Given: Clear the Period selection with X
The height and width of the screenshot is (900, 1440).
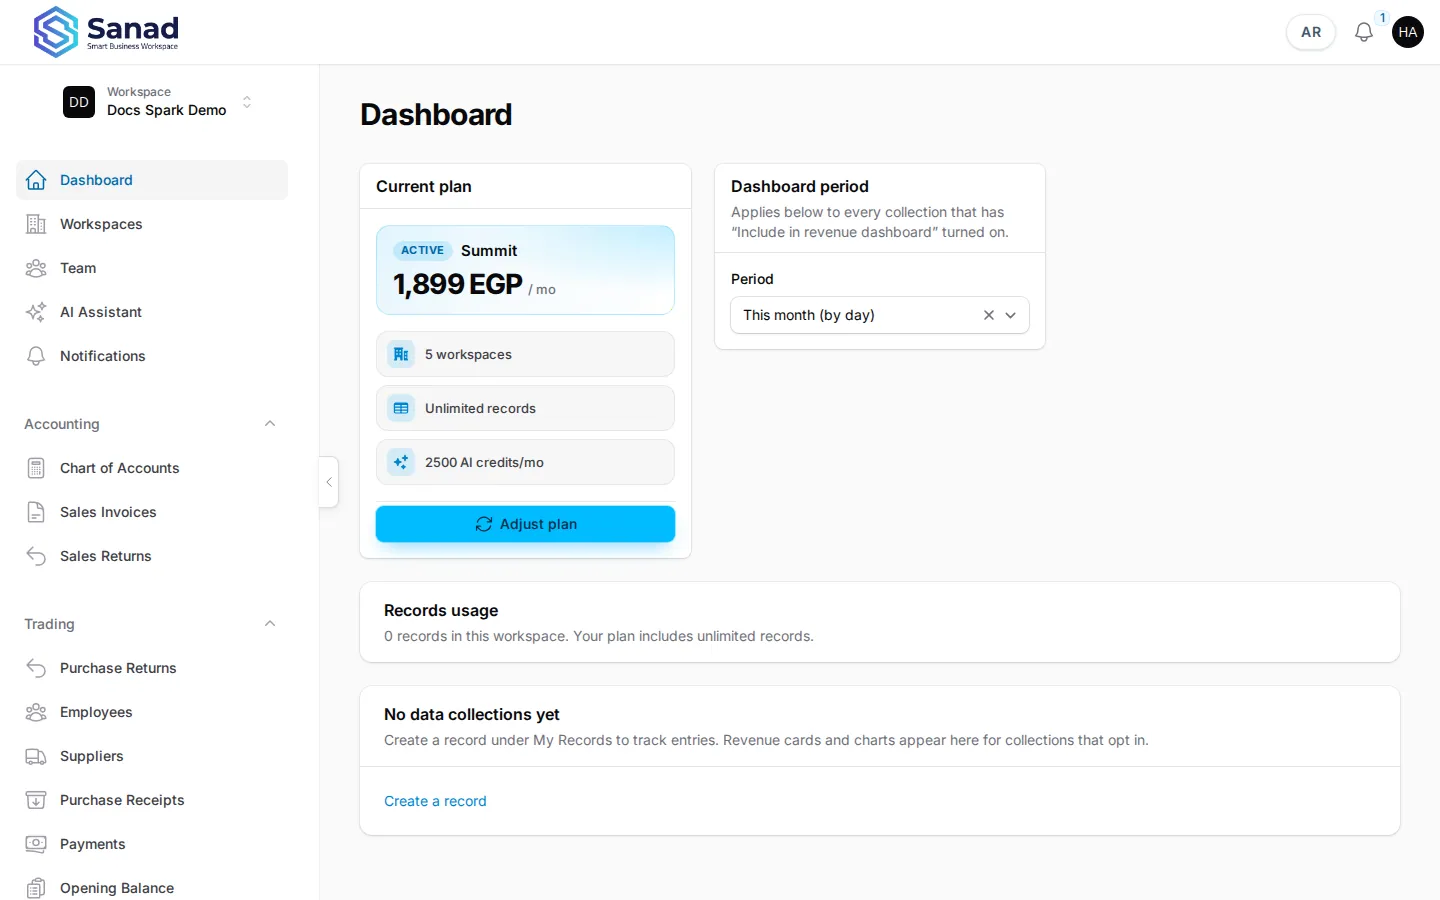Looking at the screenshot, I should tap(988, 315).
